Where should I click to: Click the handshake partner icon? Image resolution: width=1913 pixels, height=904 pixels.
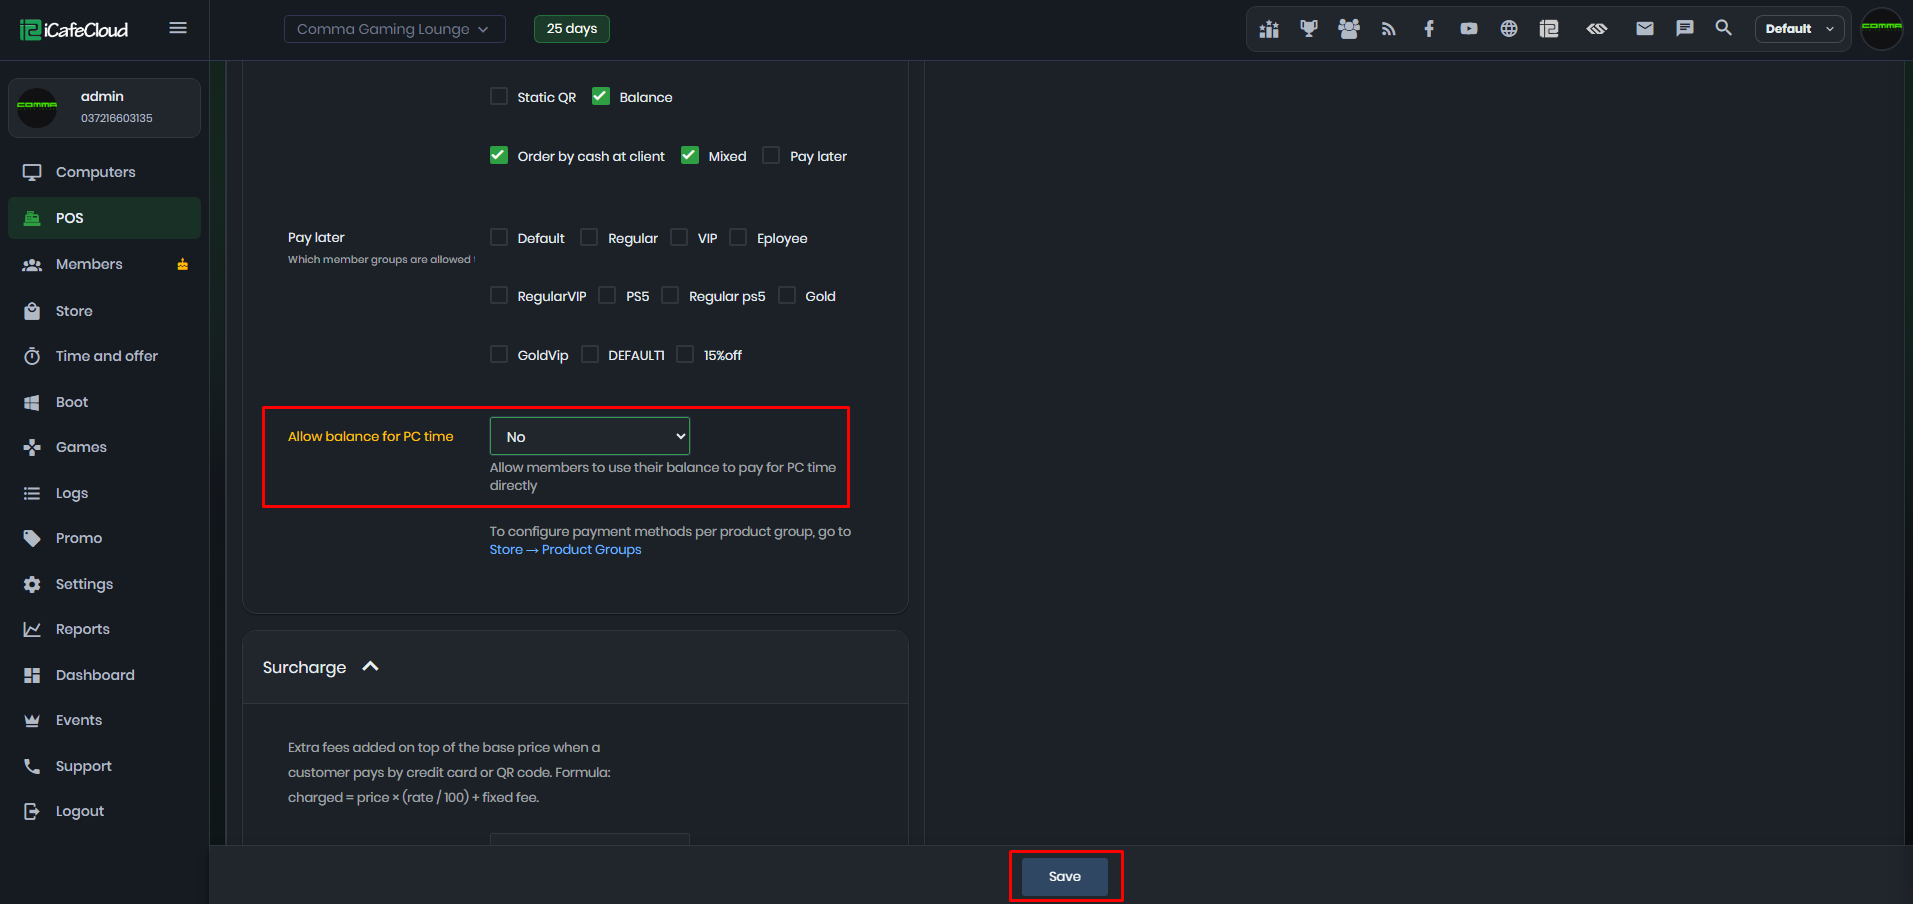coord(1597,29)
